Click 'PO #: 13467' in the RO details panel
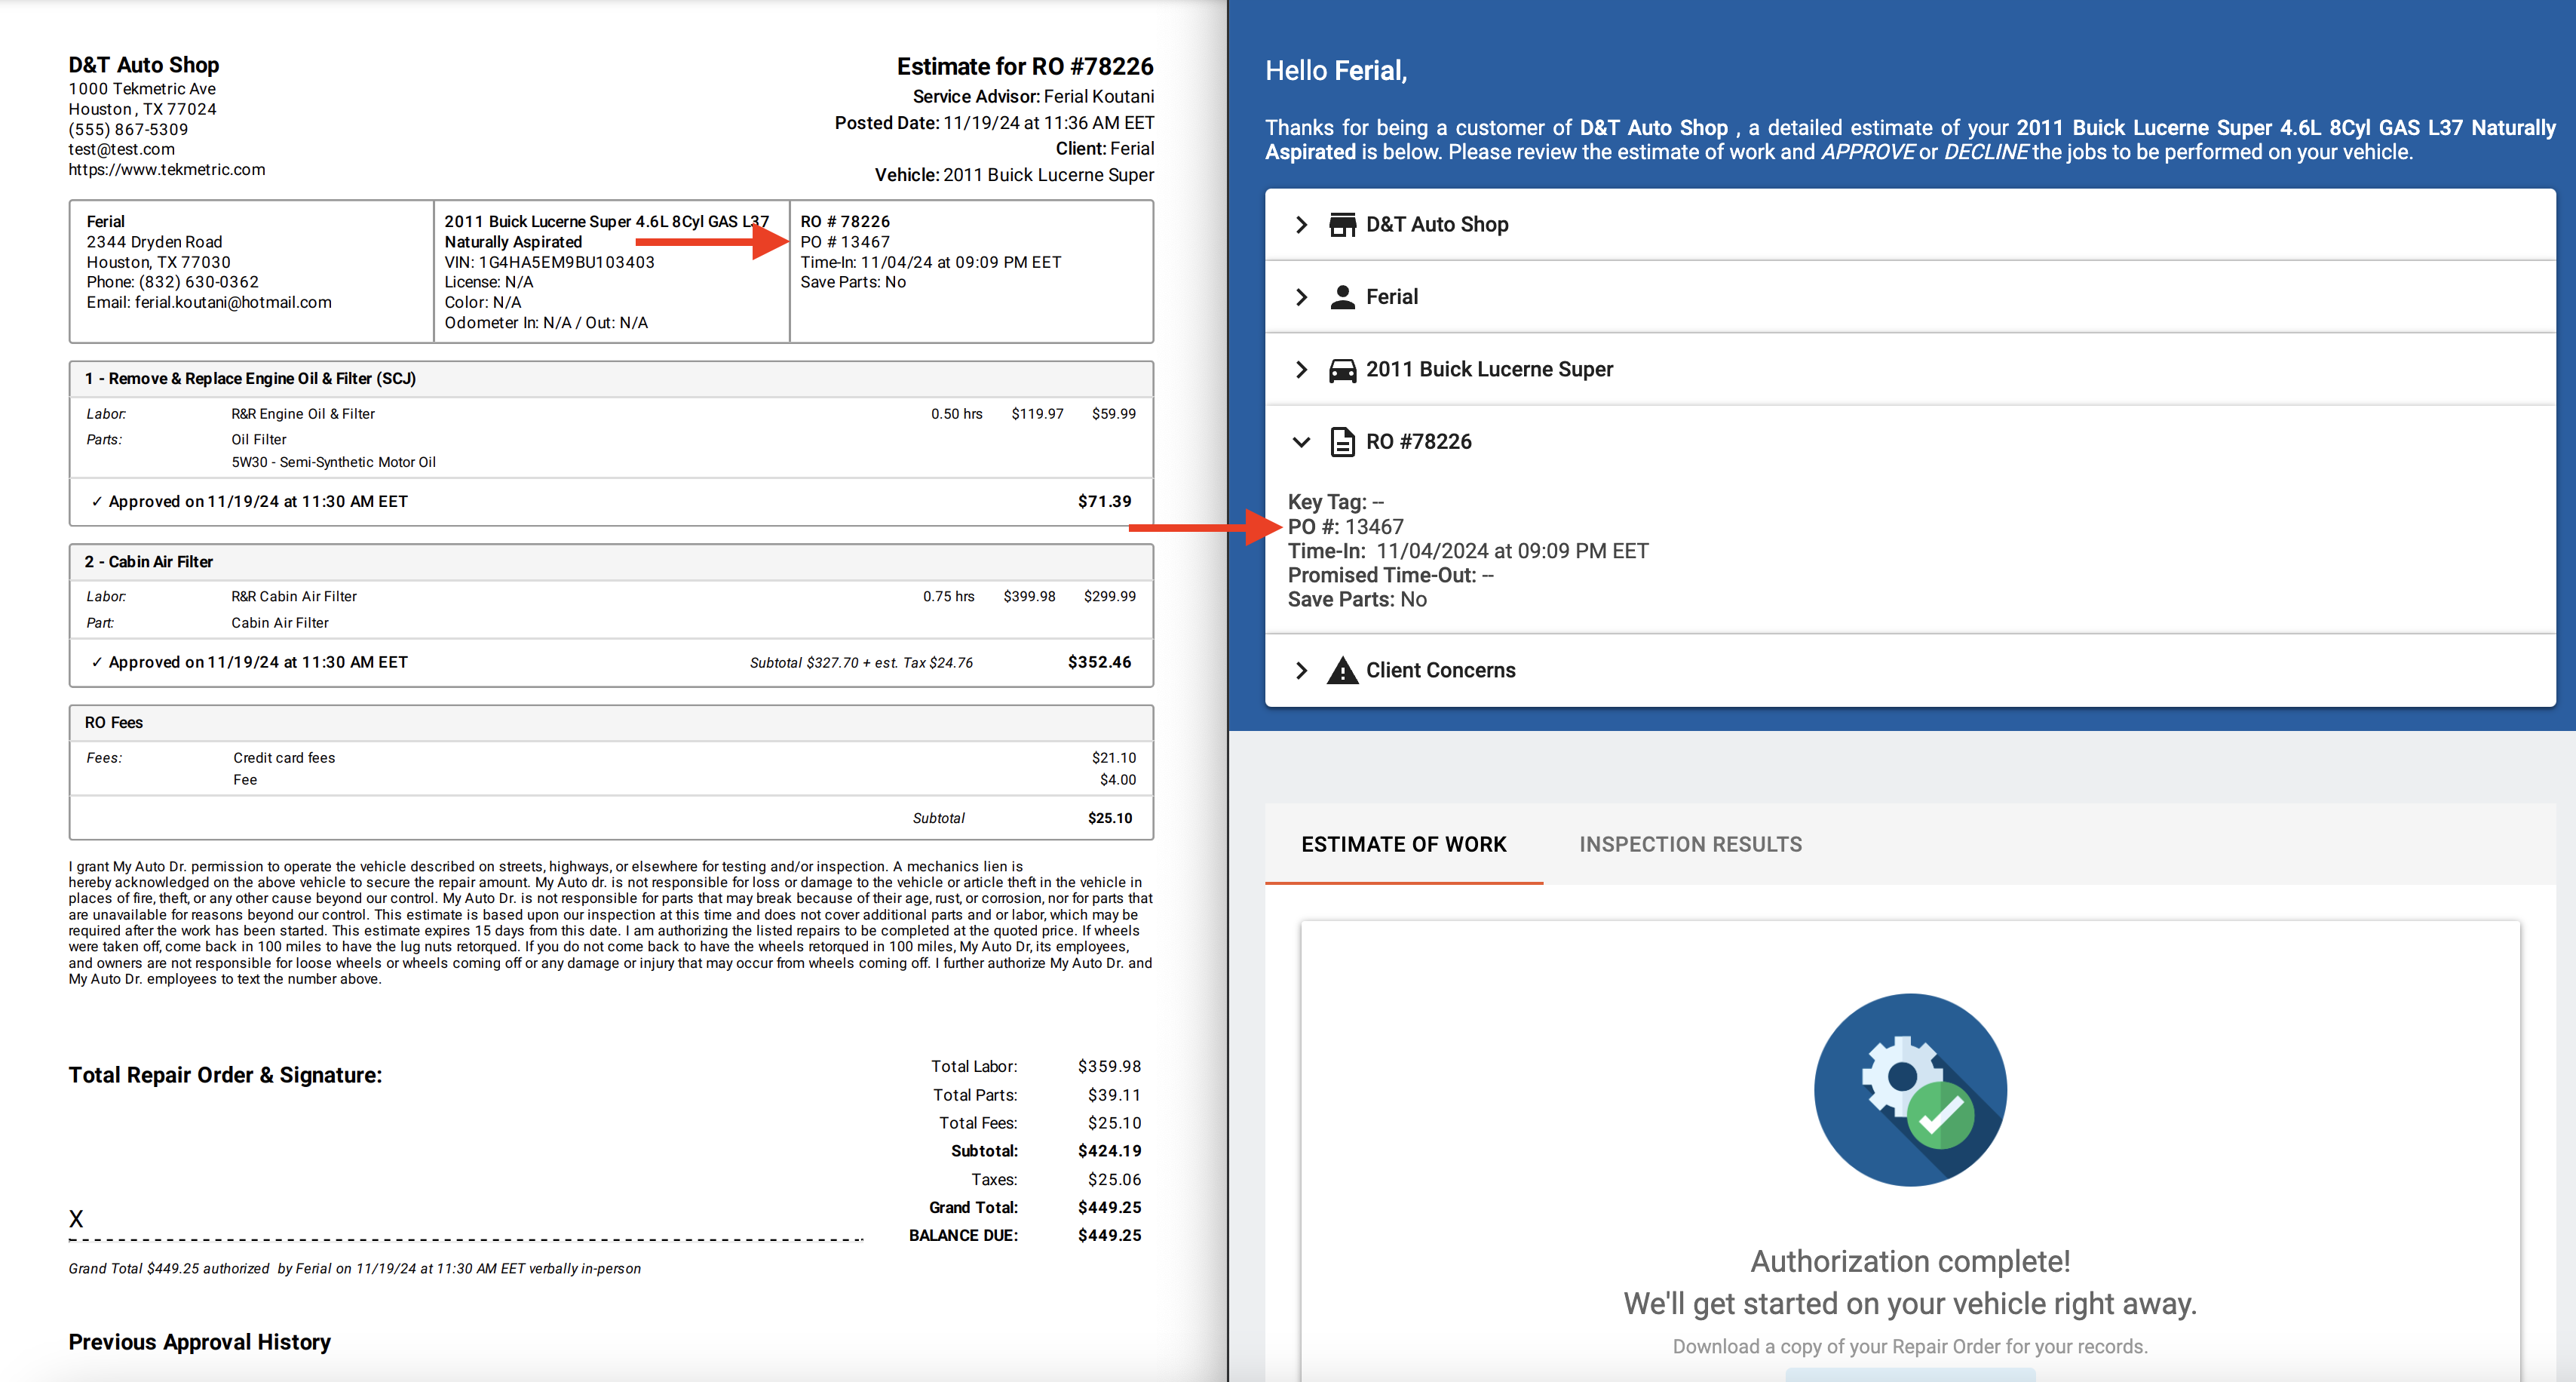The width and height of the screenshot is (2576, 1382). [x=1345, y=527]
